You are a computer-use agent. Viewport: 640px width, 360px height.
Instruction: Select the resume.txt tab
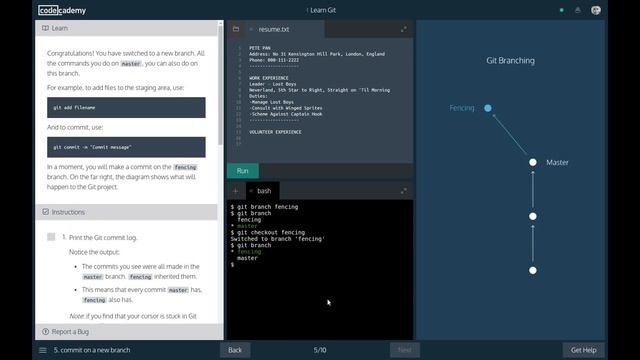point(273,29)
